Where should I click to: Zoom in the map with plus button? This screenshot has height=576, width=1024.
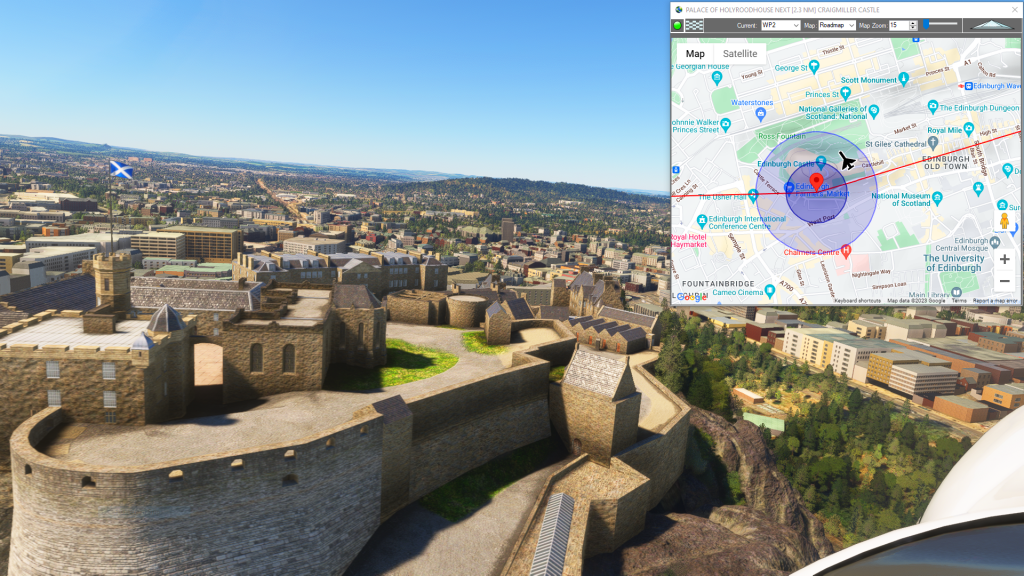pos(1004,259)
